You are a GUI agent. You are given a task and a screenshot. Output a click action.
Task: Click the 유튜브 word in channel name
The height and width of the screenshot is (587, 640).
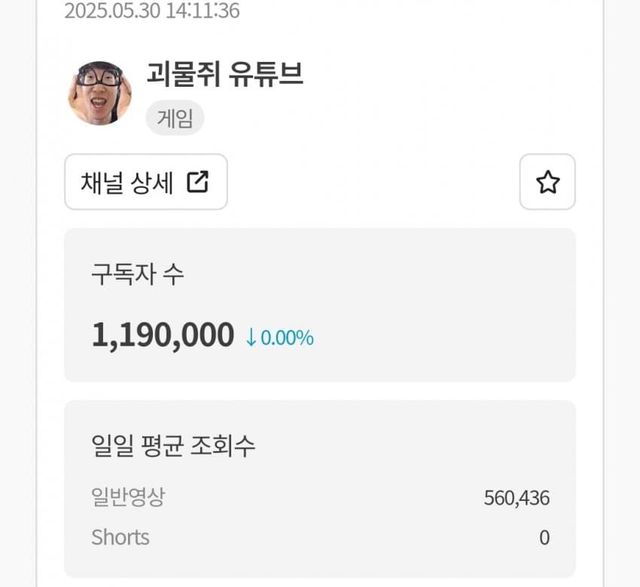tap(264, 74)
